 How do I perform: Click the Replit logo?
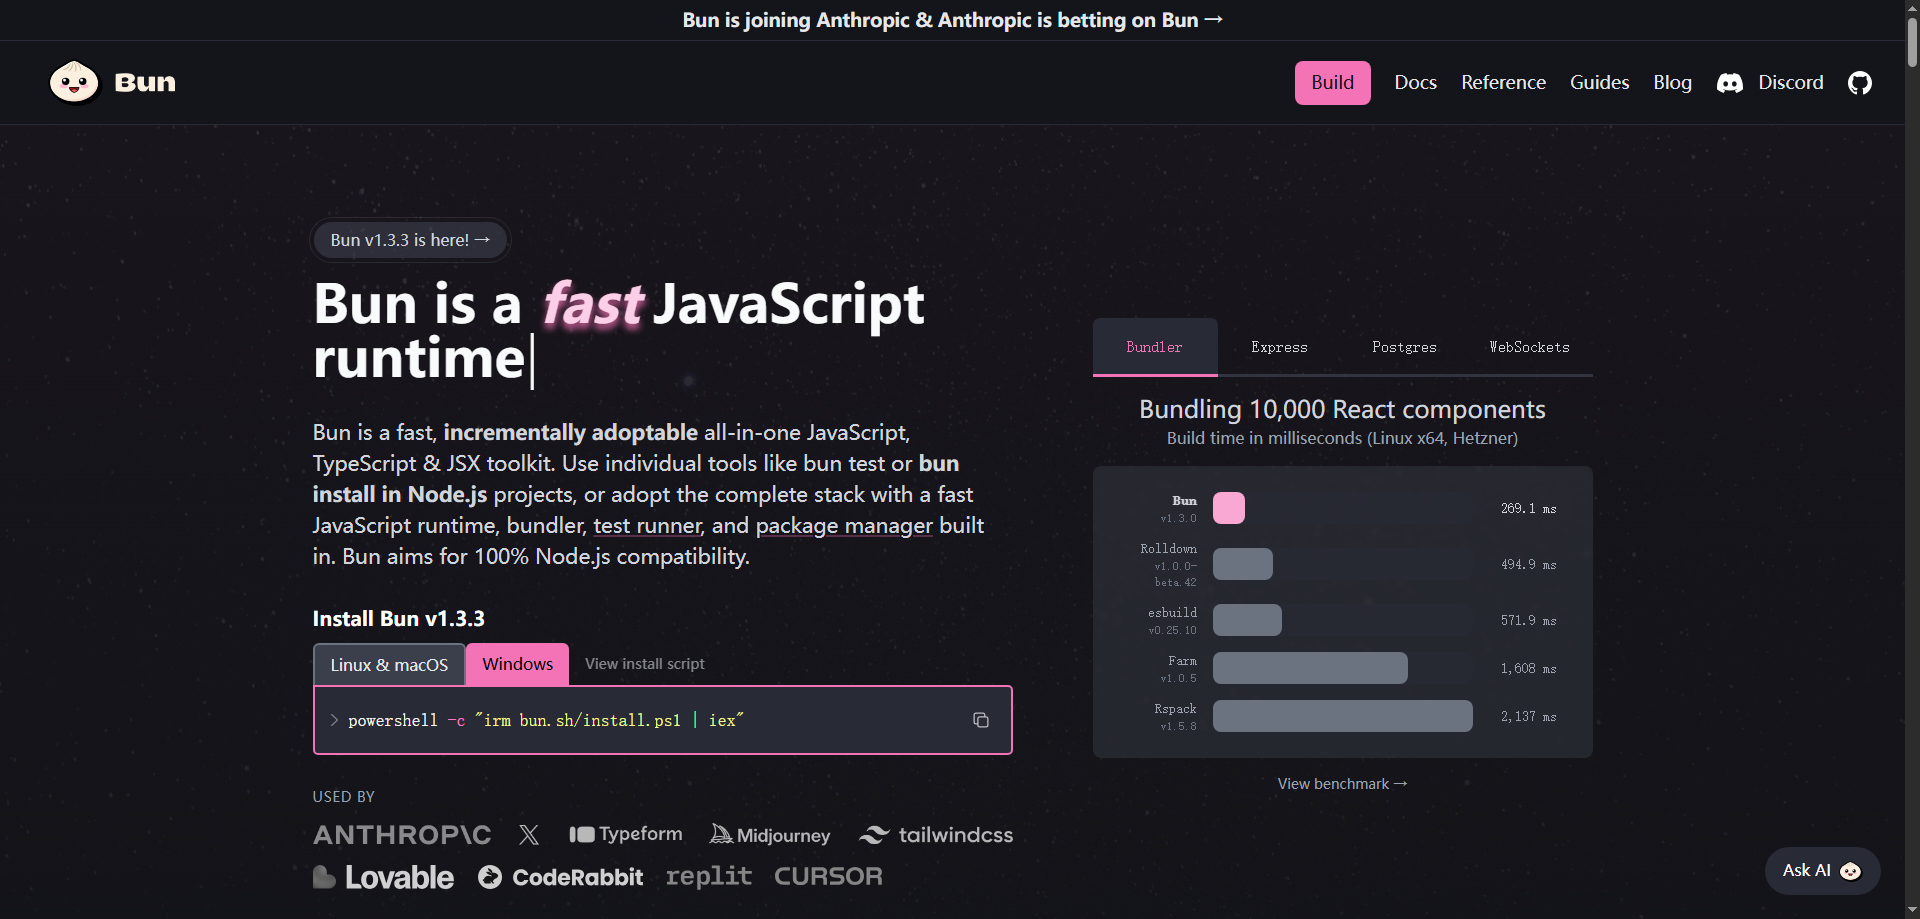tap(709, 876)
